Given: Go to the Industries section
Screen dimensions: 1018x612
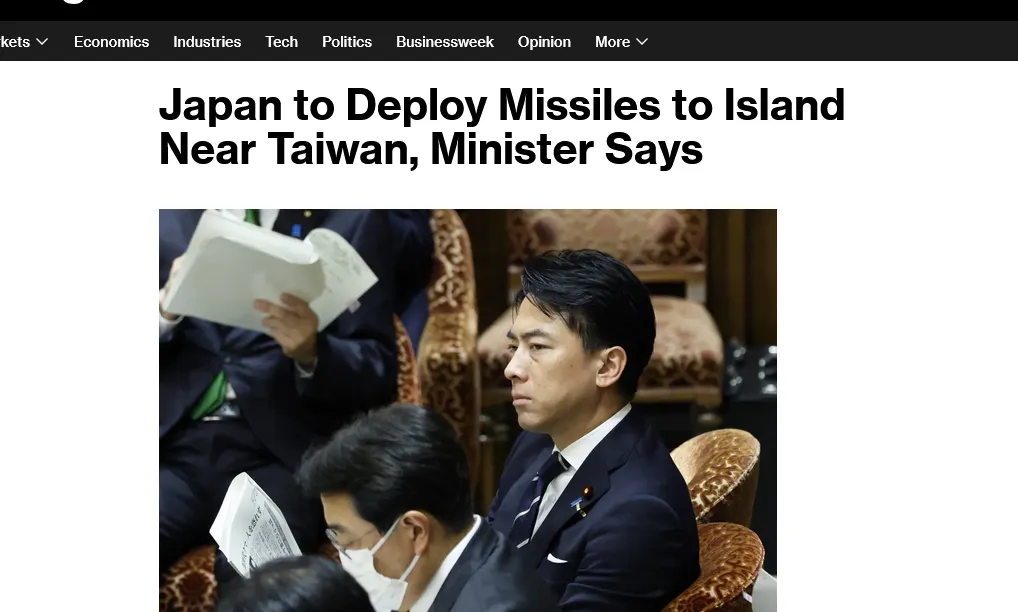Looking at the screenshot, I should click(x=207, y=42).
